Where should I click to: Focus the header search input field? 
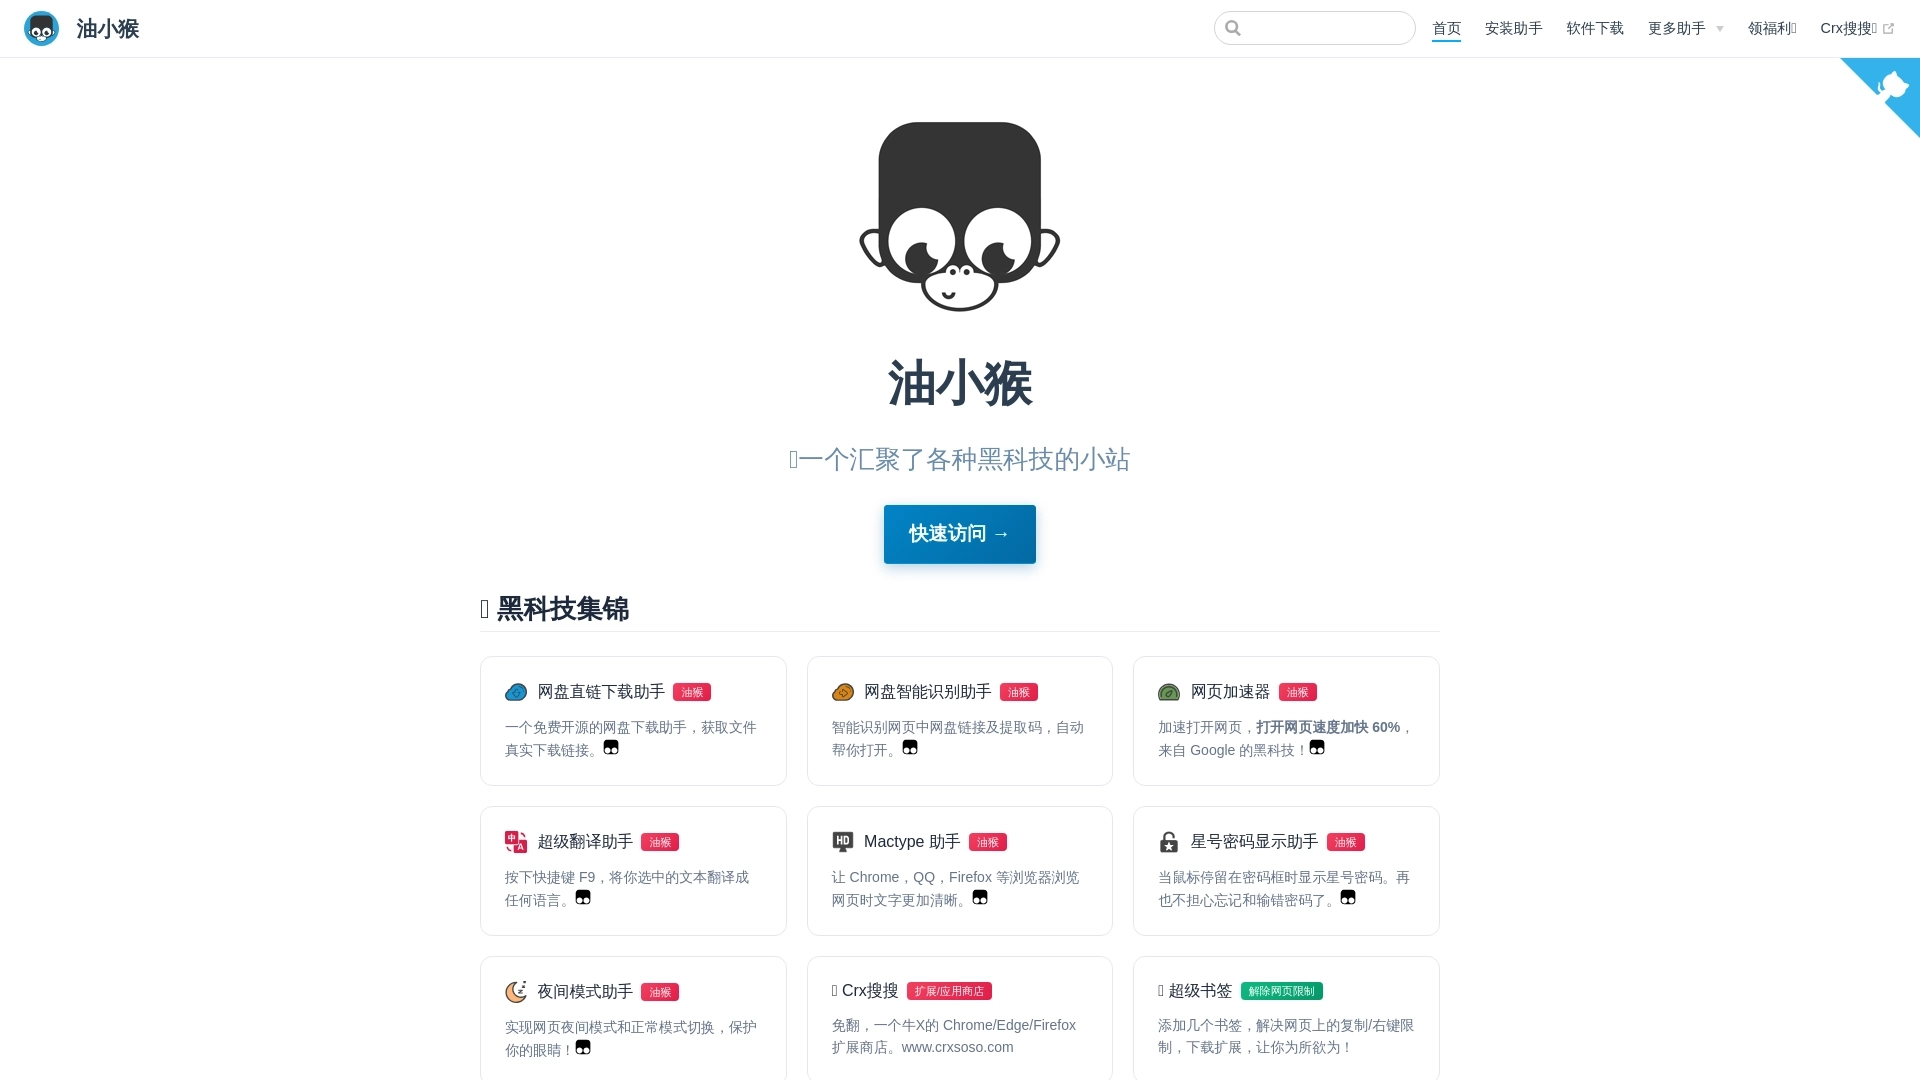pos(1315,28)
